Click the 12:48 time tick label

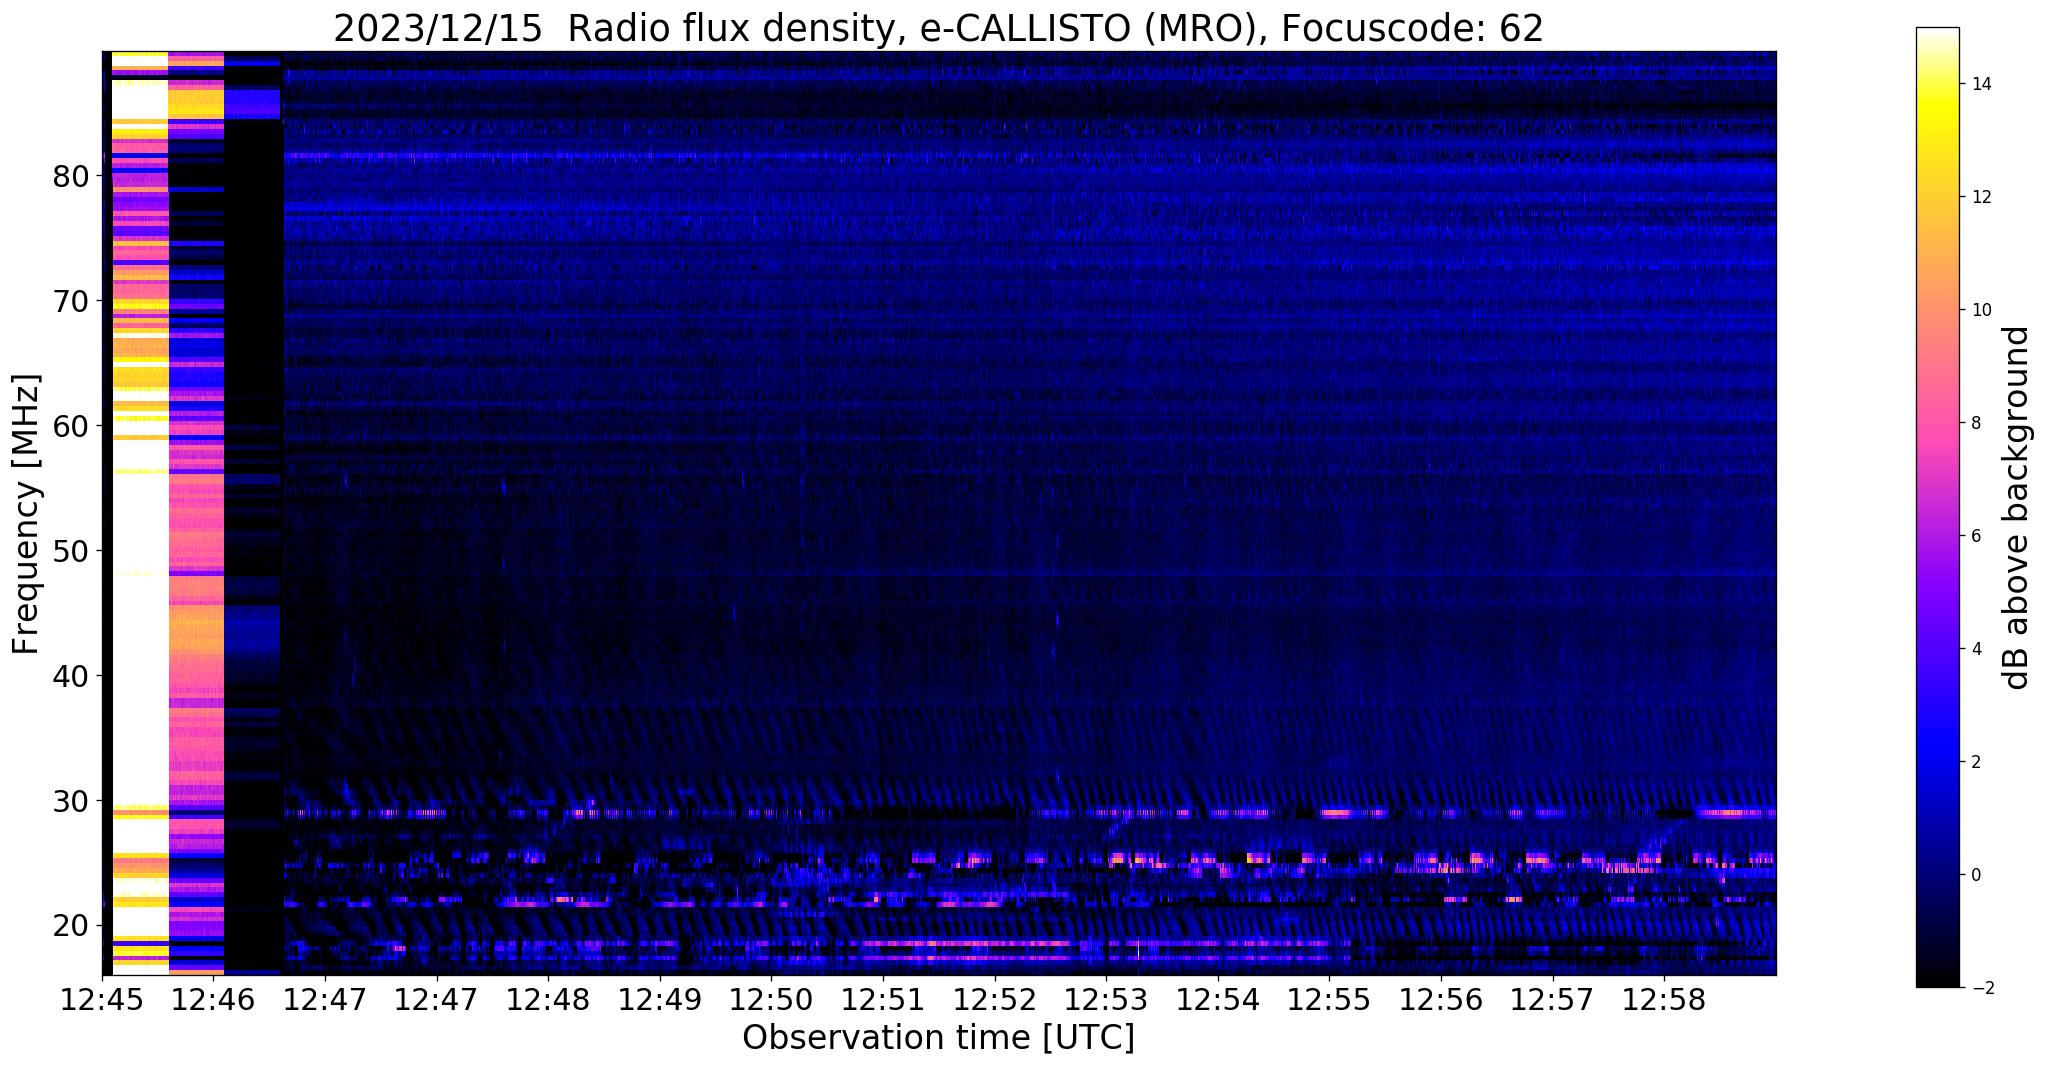(548, 999)
